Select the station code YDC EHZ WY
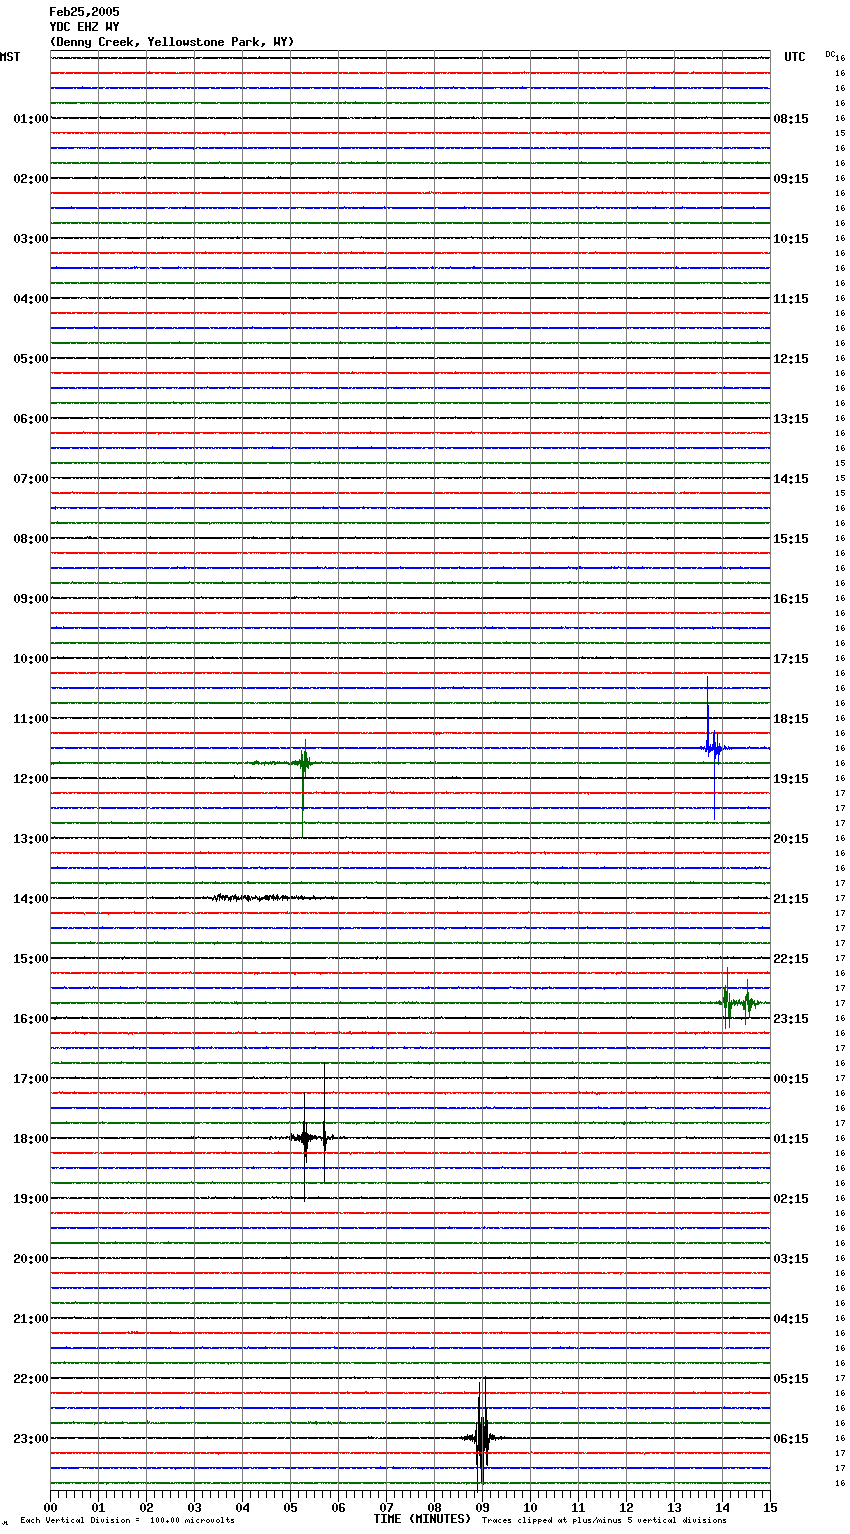 pos(84,27)
